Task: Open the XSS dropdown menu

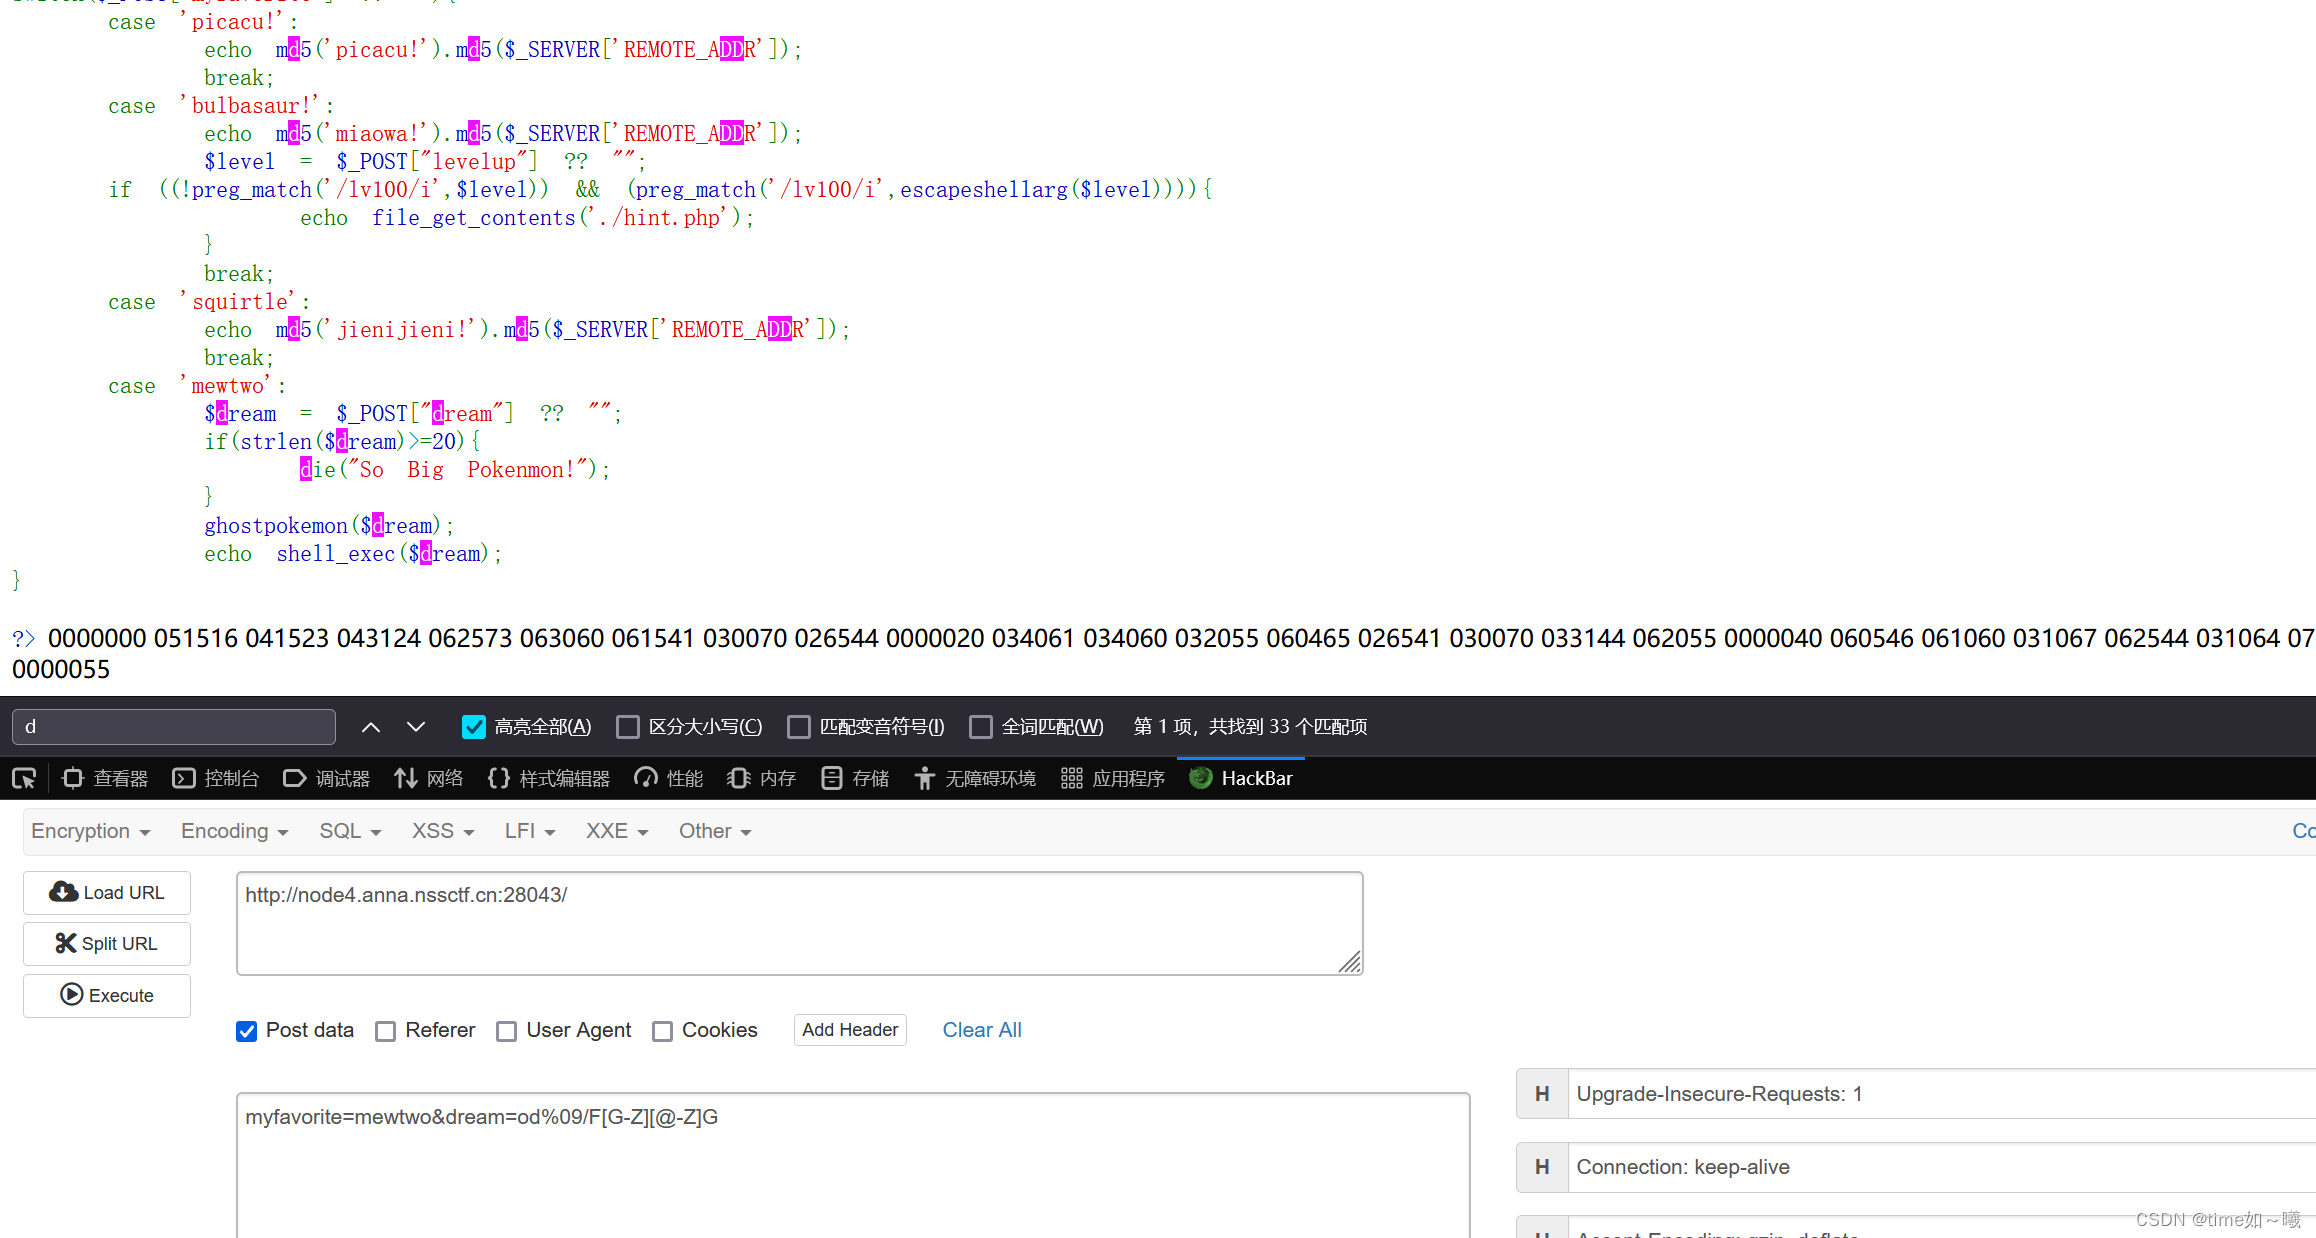Action: tap(443, 831)
